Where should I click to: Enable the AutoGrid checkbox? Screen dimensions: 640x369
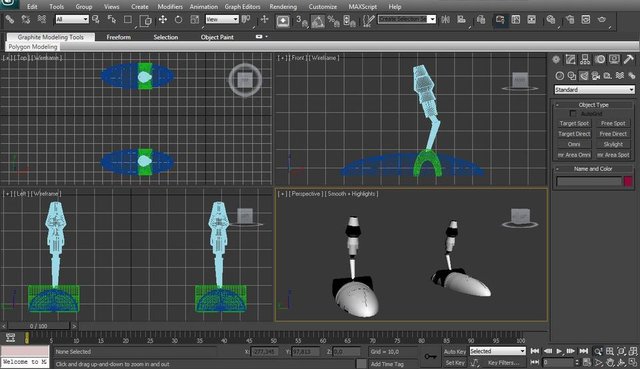[573, 113]
